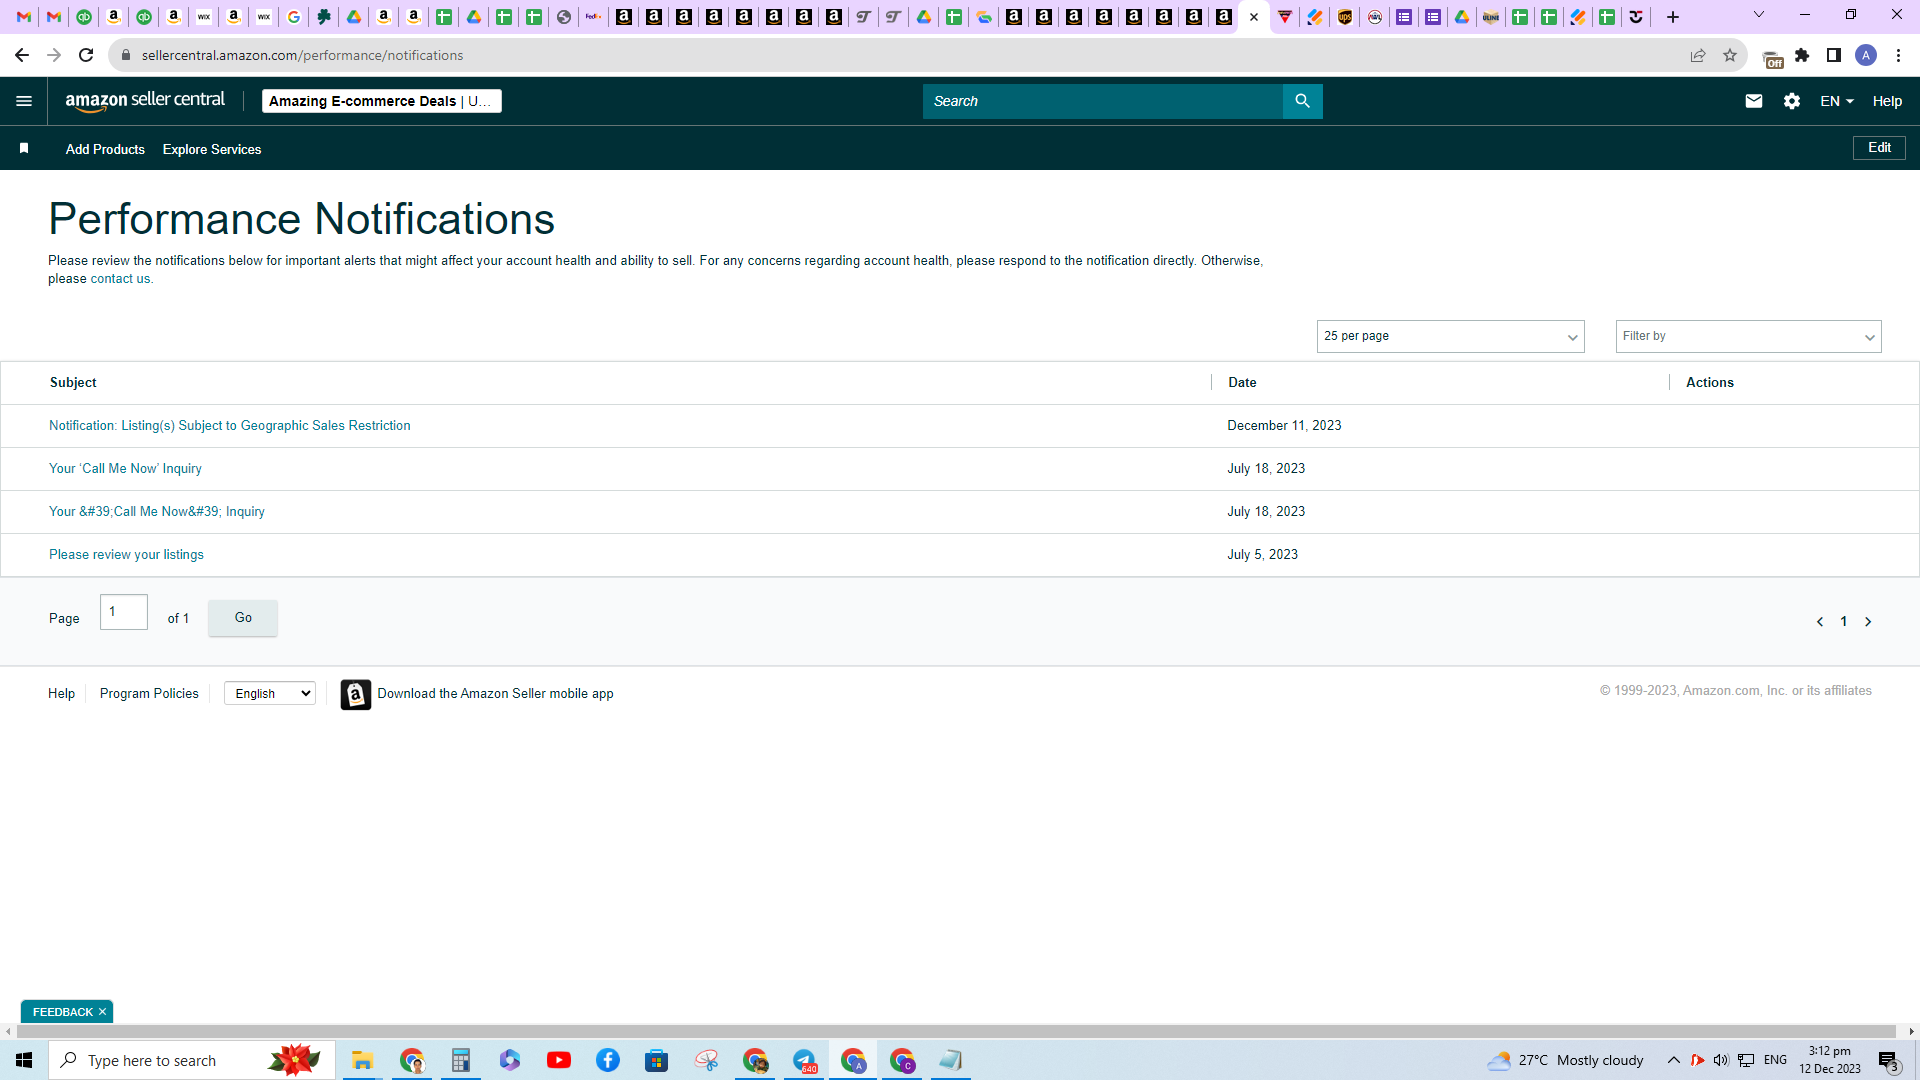The width and height of the screenshot is (1920, 1080).
Task: Open the 25 per page dropdown
Action: pos(1450,336)
